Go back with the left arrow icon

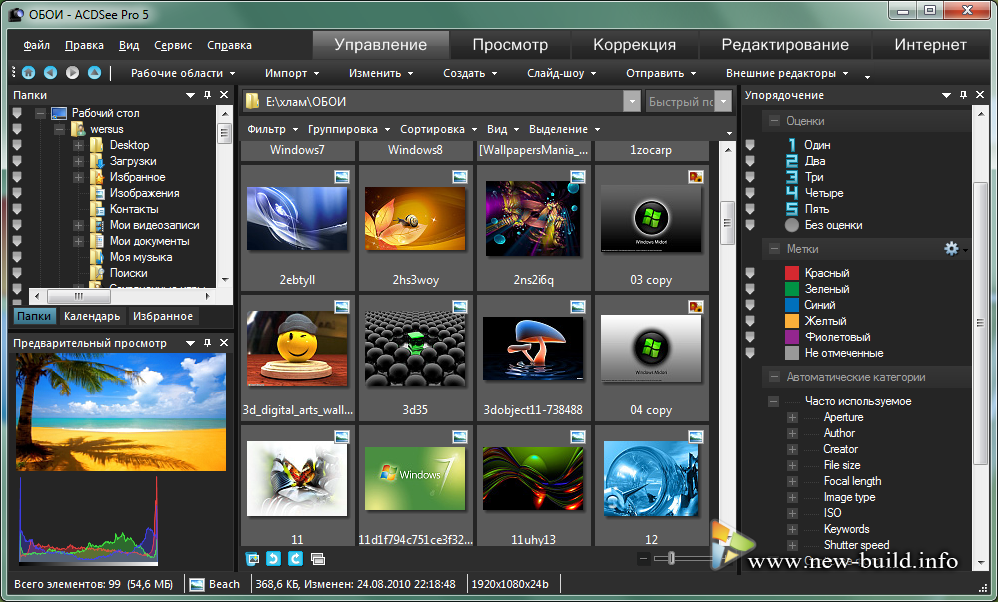click(50, 73)
